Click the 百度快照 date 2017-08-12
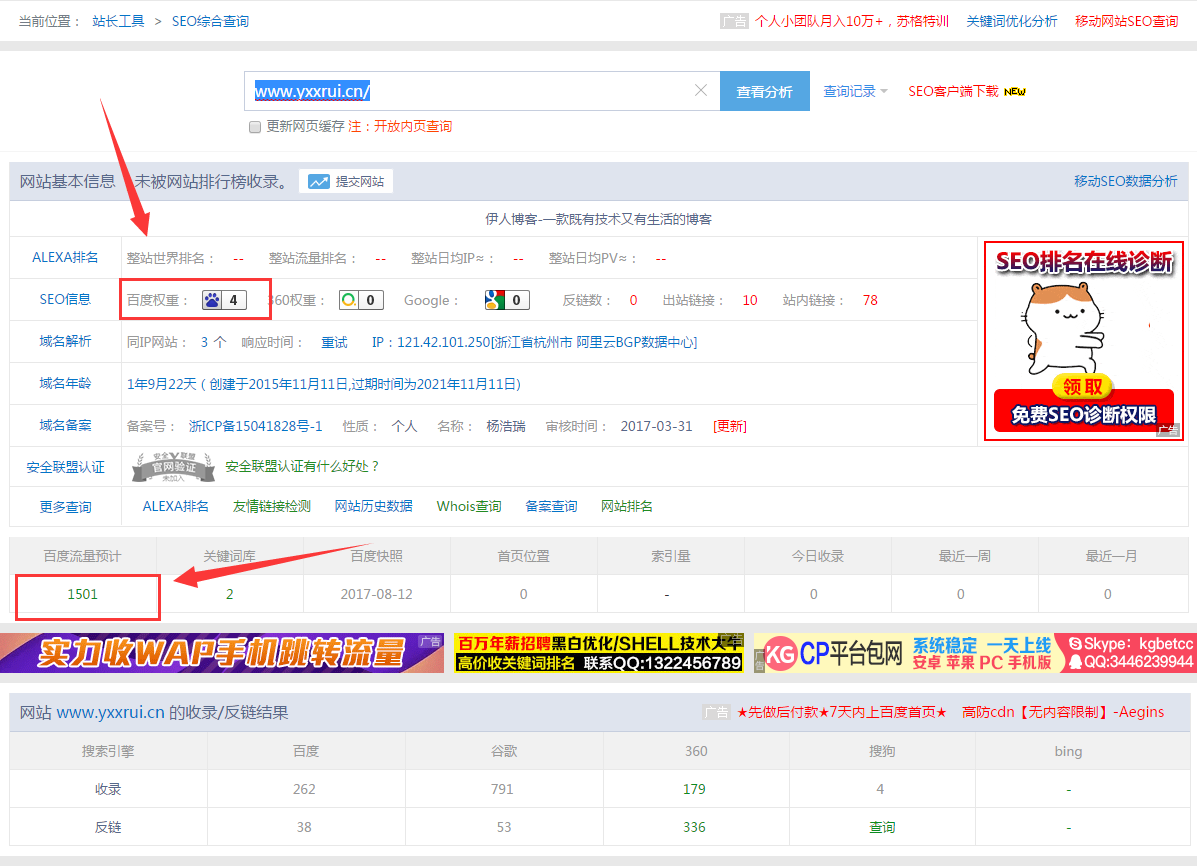Screen dimensions: 1197x867 376,594
